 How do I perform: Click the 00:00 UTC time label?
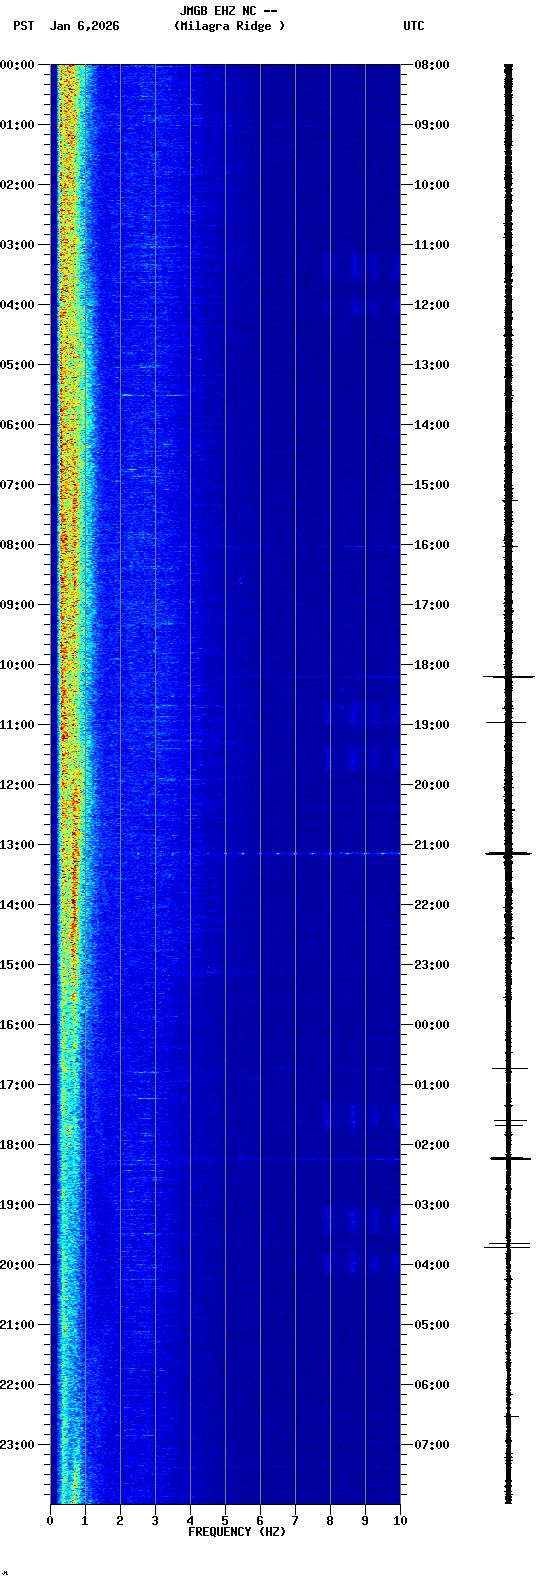coord(432,1025)
